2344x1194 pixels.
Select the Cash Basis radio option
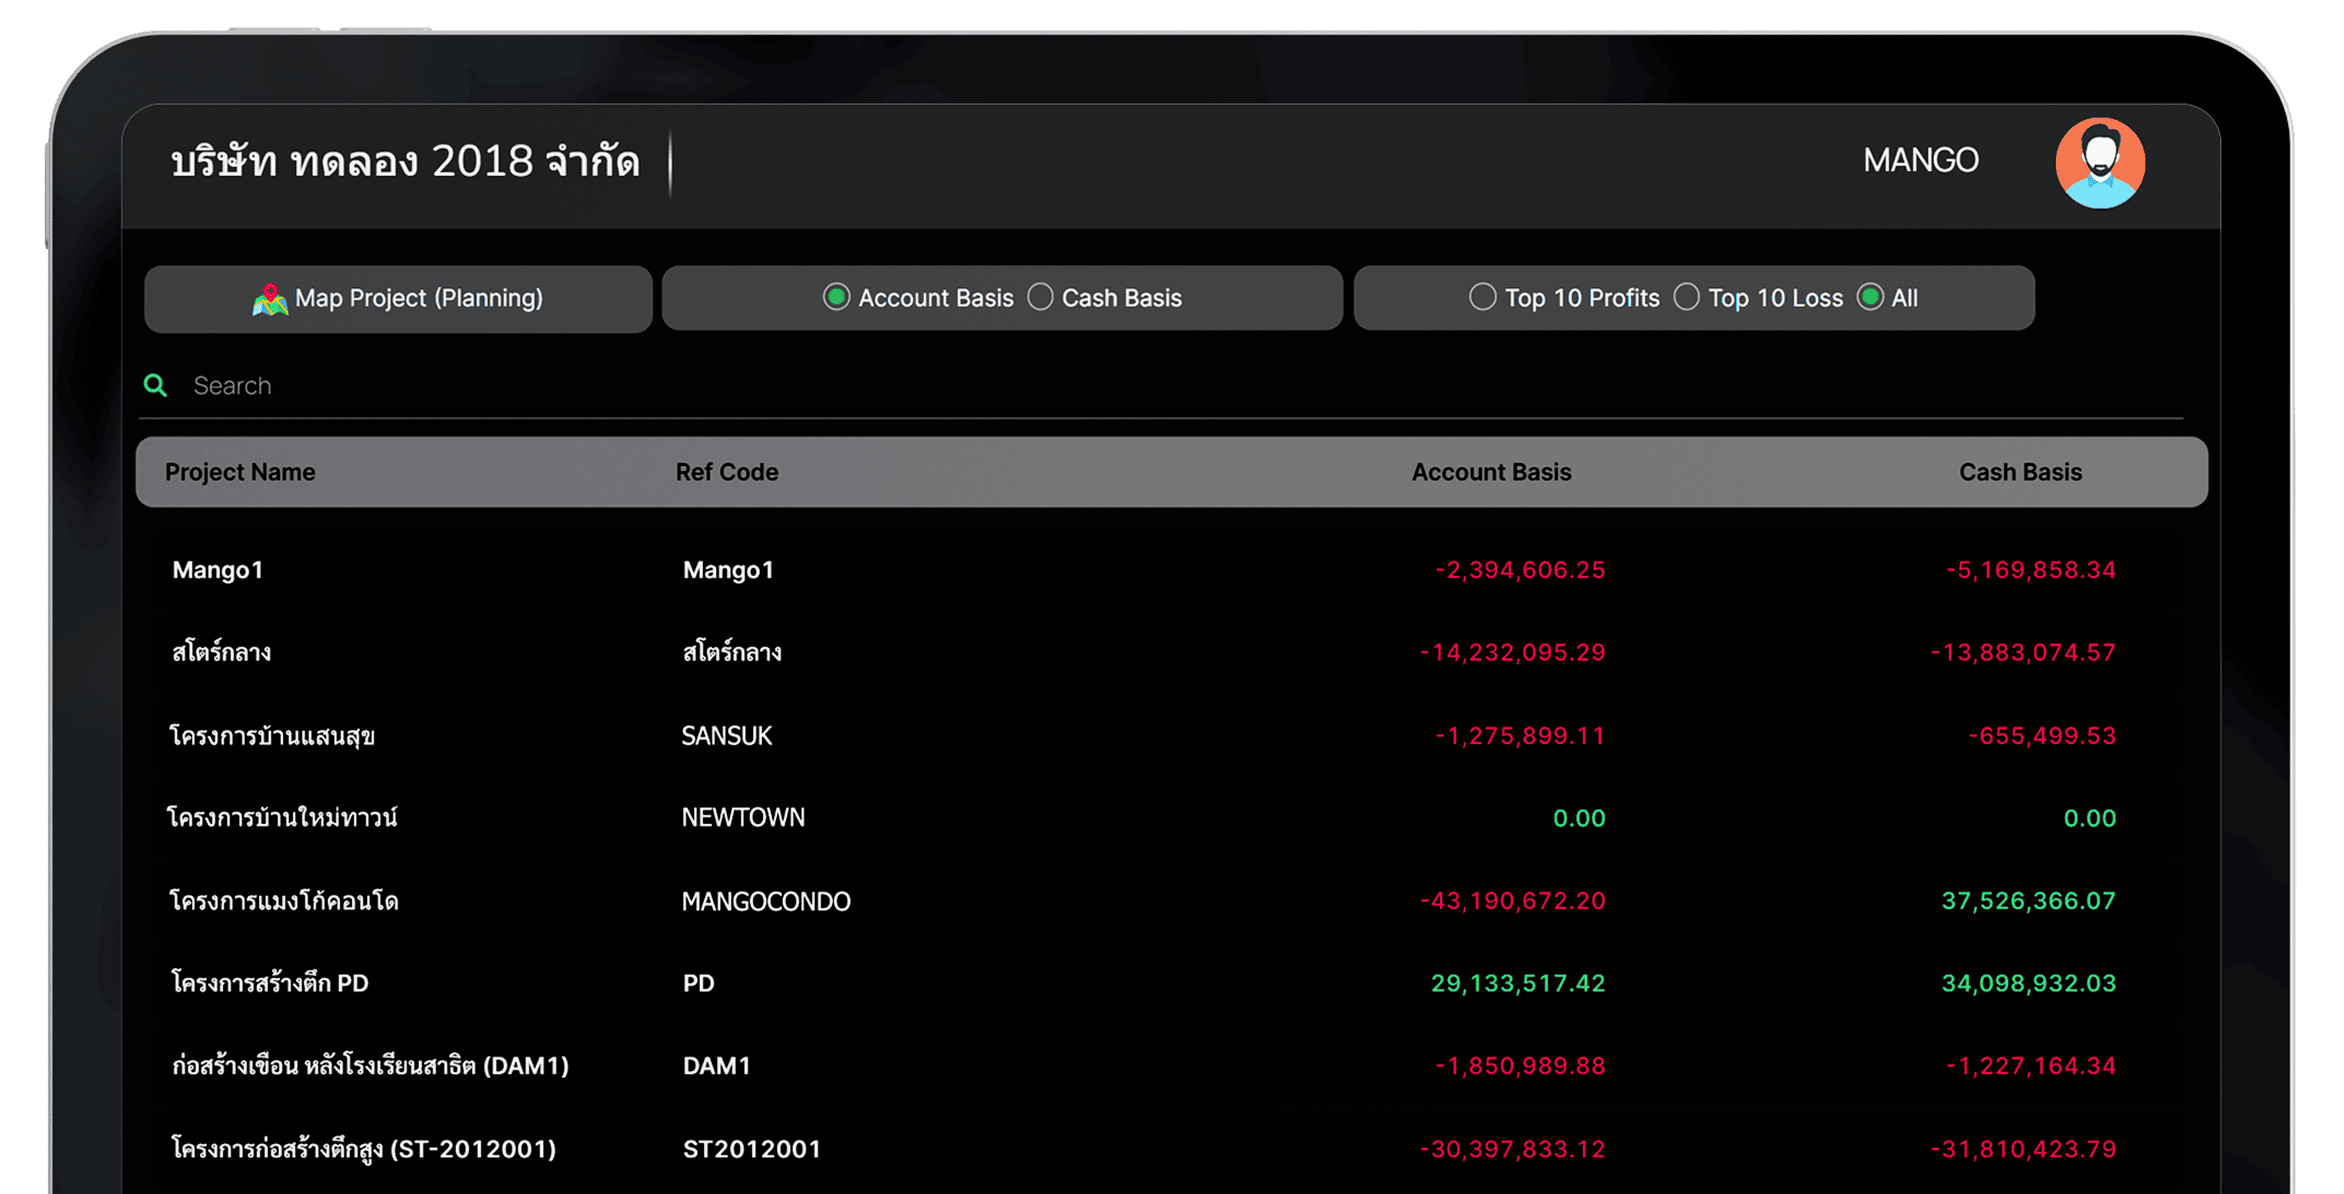click(x=1040, y=297)
